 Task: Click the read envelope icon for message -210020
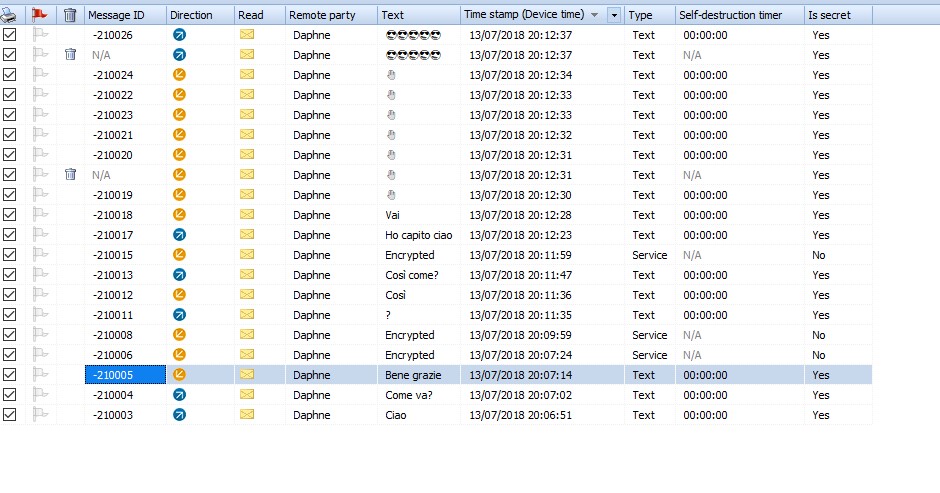point(247,154)
